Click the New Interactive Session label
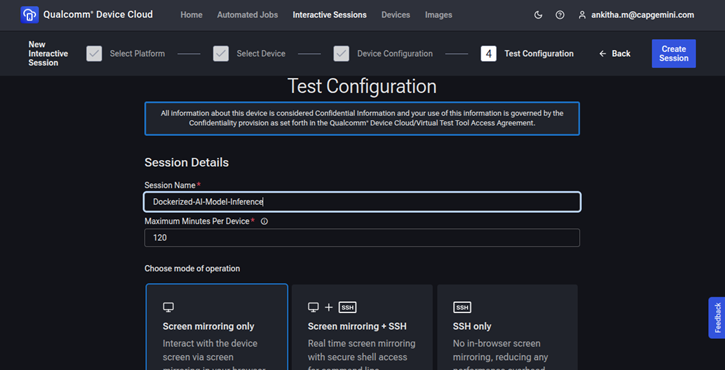 [x=48, y=54]
